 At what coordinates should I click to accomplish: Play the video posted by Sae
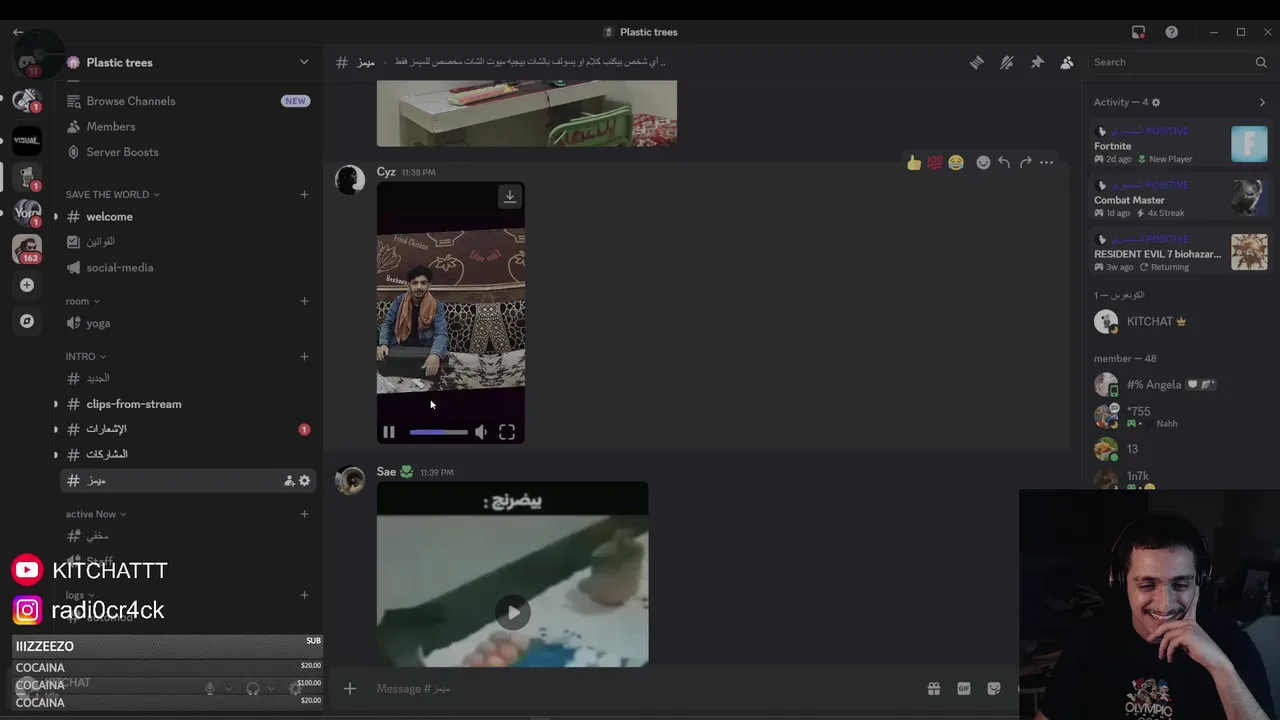point(513,612)
